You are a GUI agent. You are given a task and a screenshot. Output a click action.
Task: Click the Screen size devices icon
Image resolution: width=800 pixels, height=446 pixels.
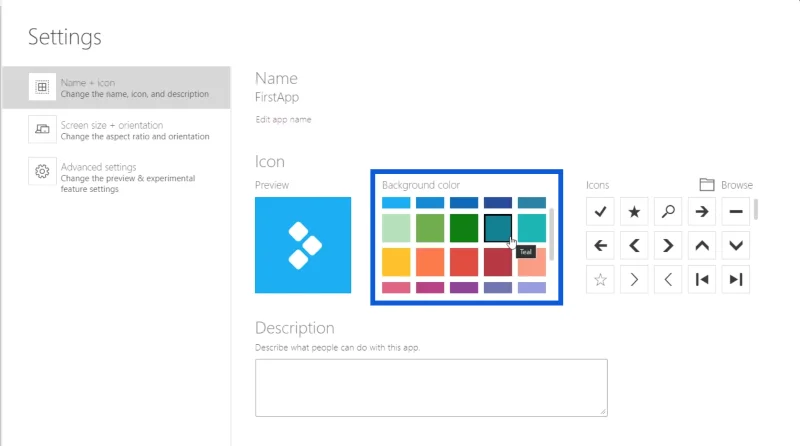point(42,129)
